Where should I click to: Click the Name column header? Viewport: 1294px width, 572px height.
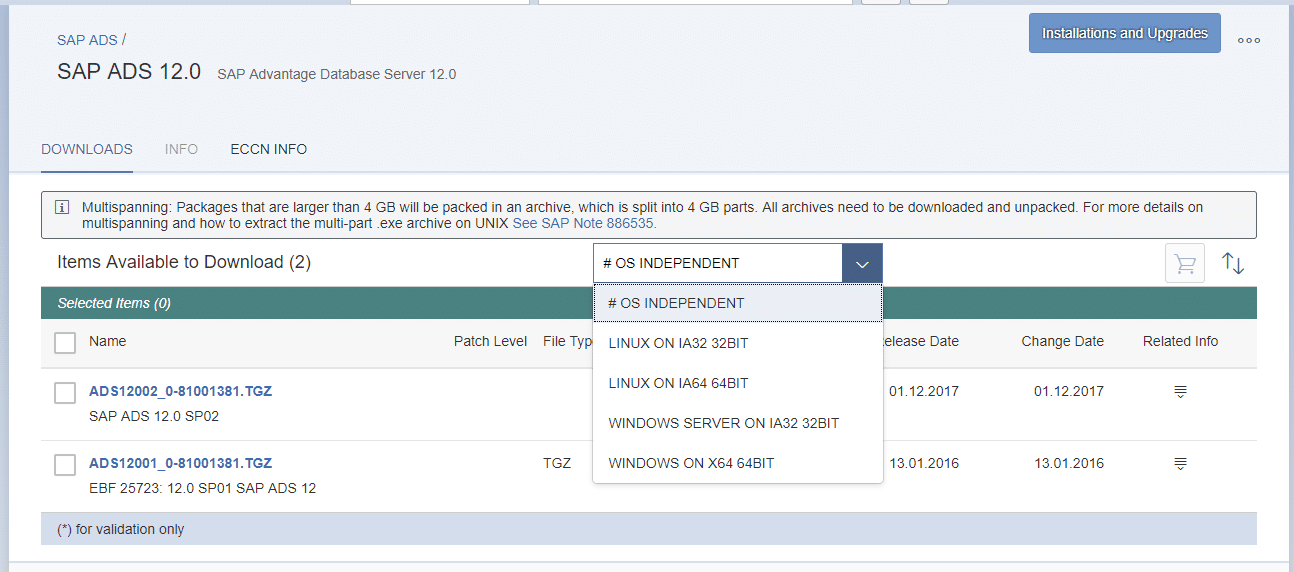point(108,341)
